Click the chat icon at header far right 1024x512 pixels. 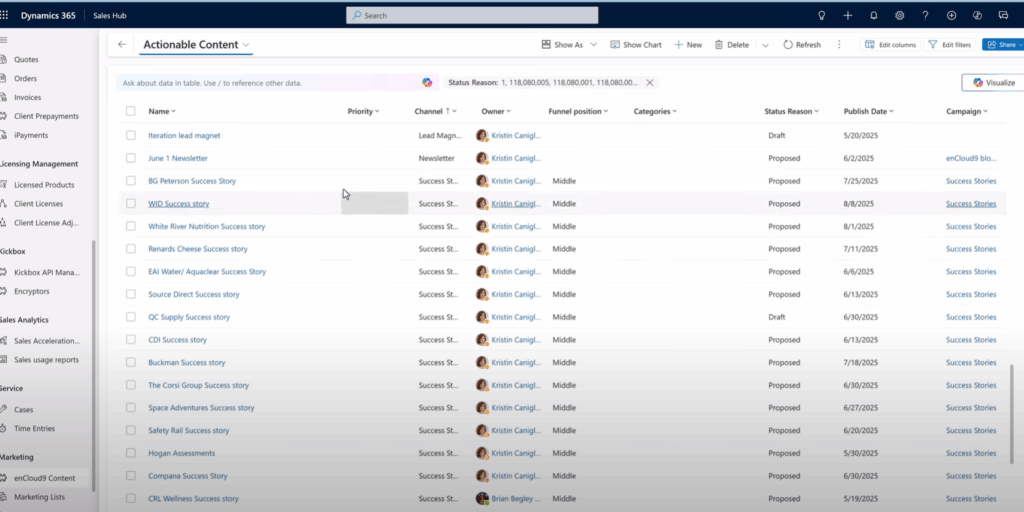pyautogui.click(x=1003, y=15)
